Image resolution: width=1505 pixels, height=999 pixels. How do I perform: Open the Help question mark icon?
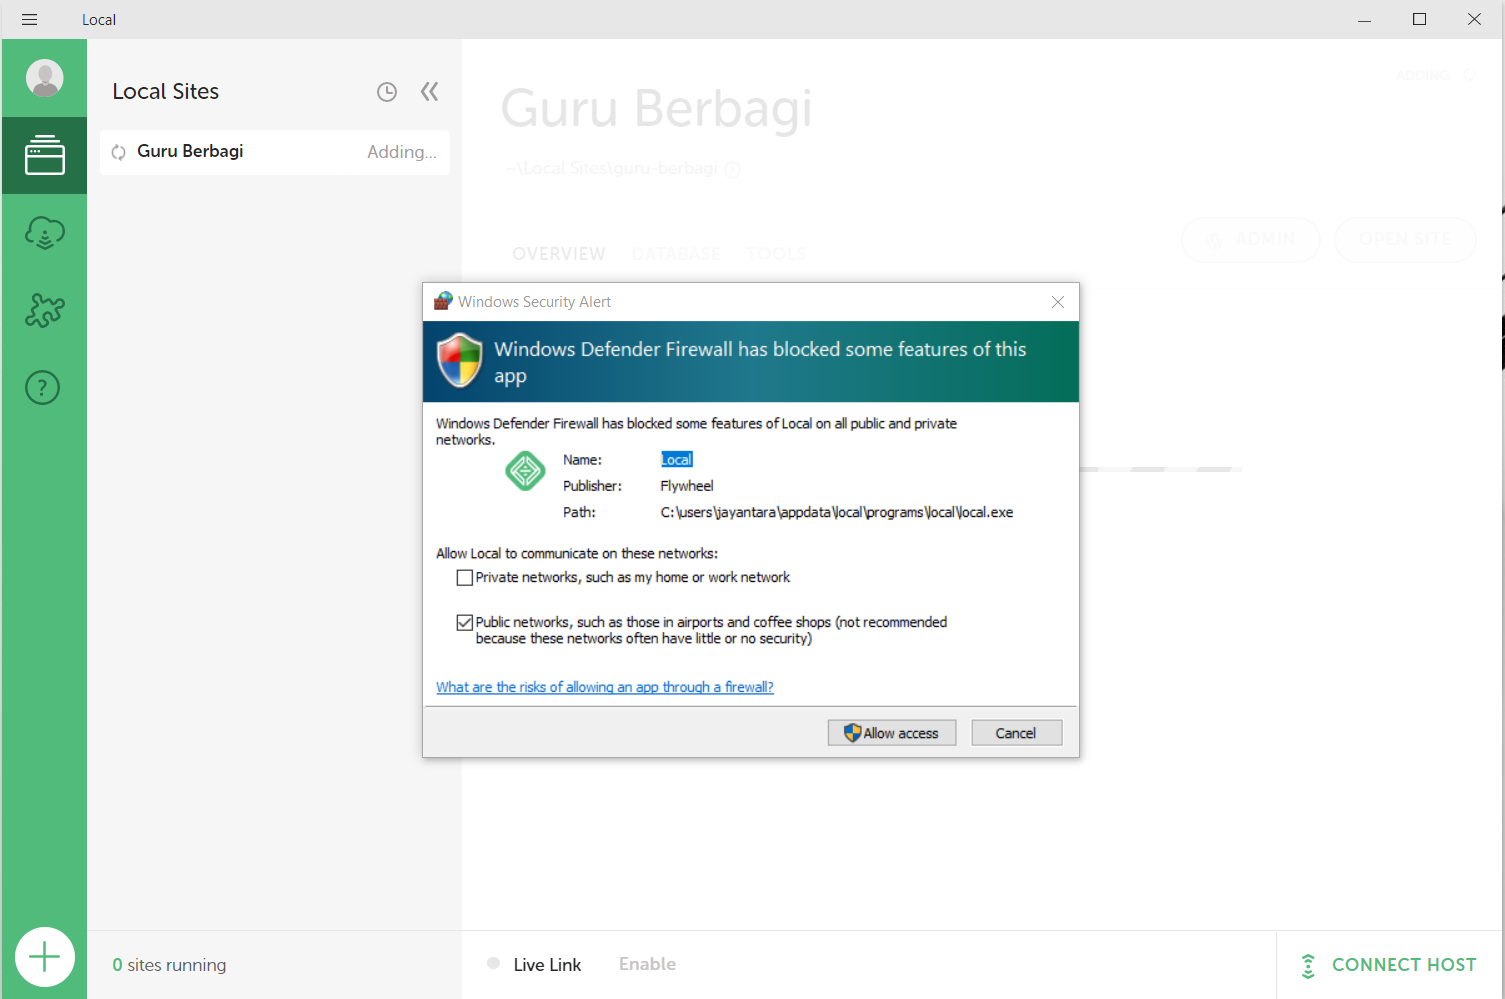[x=43, y=387]
